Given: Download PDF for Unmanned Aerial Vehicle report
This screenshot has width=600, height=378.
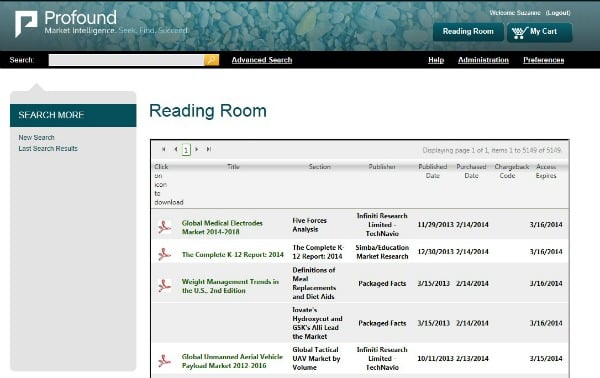Looking at the screenshot, I should [165, 361].
